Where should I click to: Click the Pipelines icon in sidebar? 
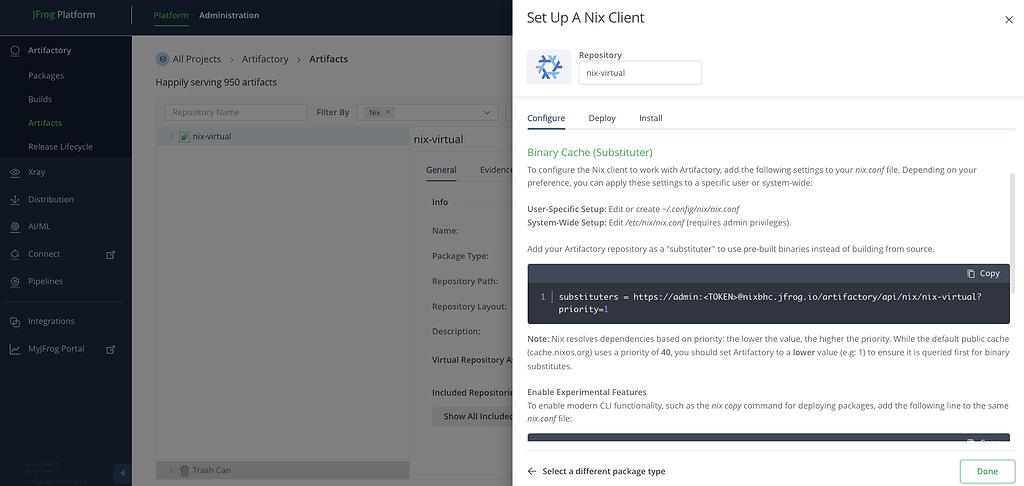click(x=15, y=282)
